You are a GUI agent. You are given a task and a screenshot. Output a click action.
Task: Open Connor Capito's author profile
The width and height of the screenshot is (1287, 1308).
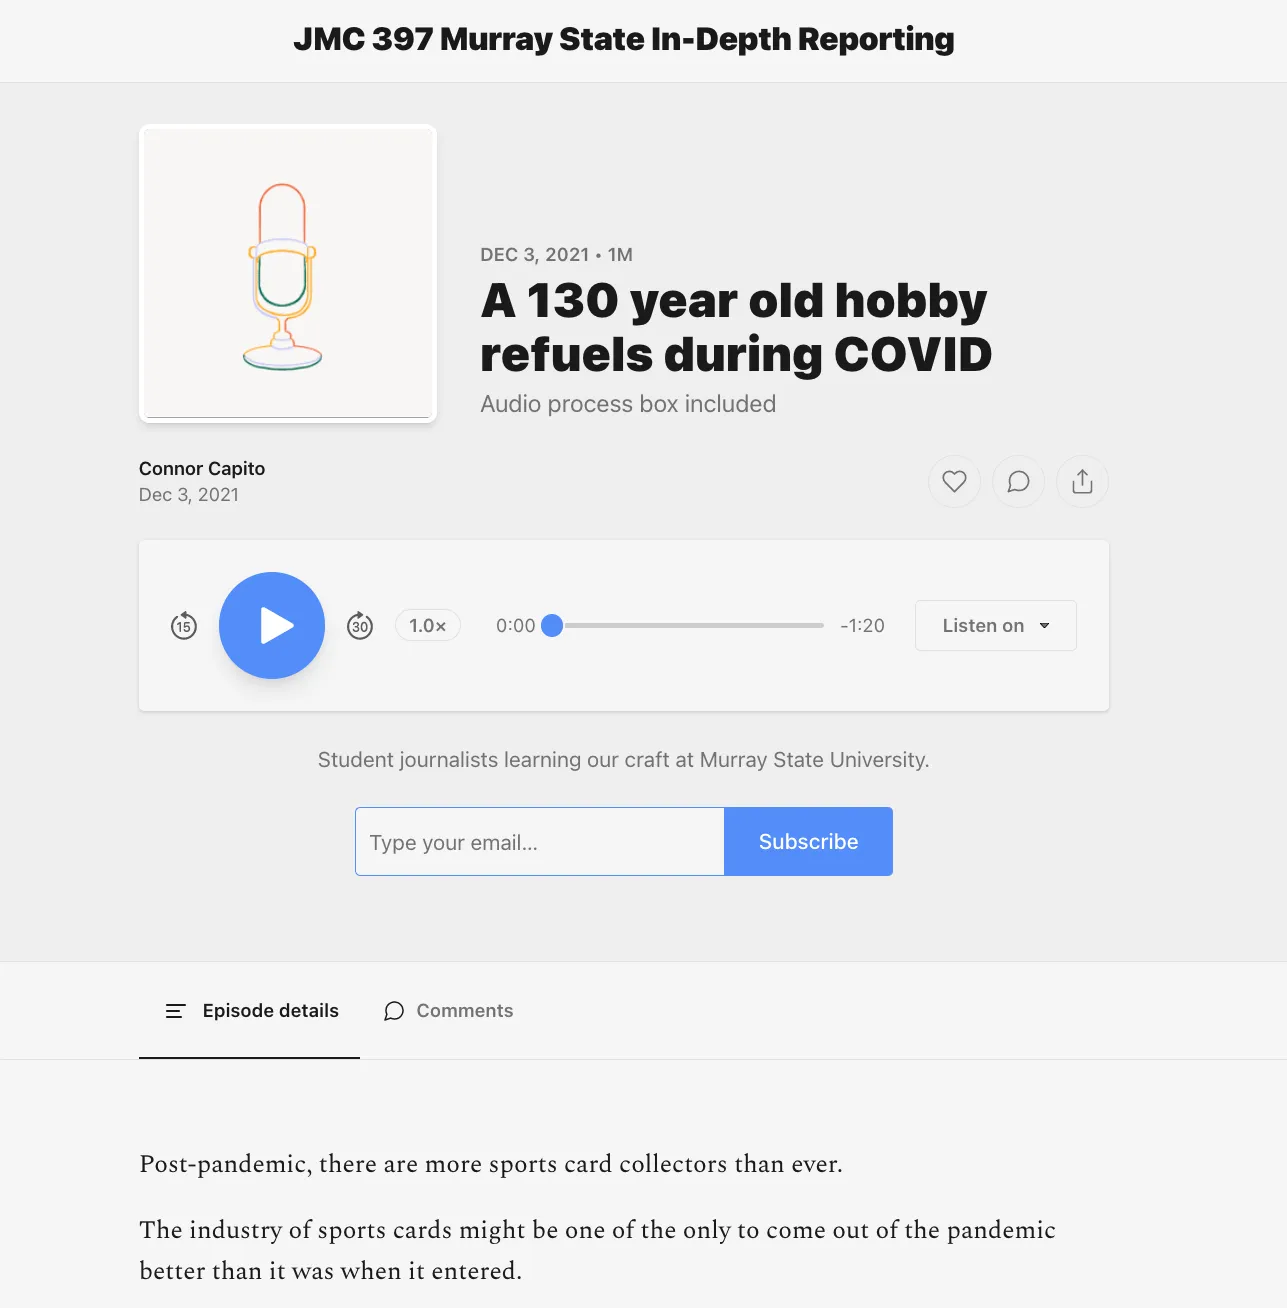pyautogui.click(x=202, y=469)
